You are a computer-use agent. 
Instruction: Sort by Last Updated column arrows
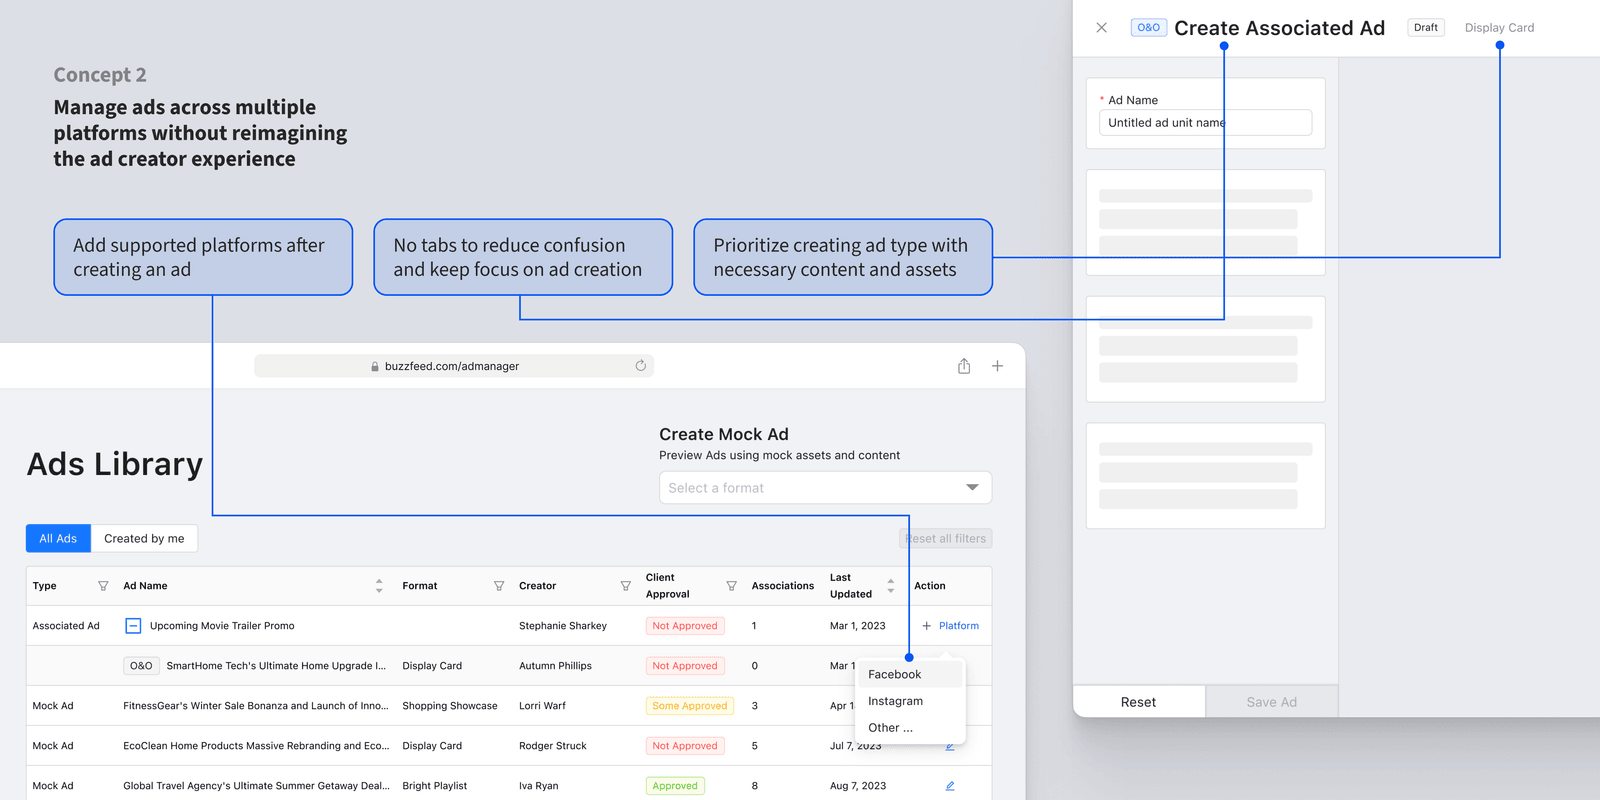point(891,586)
